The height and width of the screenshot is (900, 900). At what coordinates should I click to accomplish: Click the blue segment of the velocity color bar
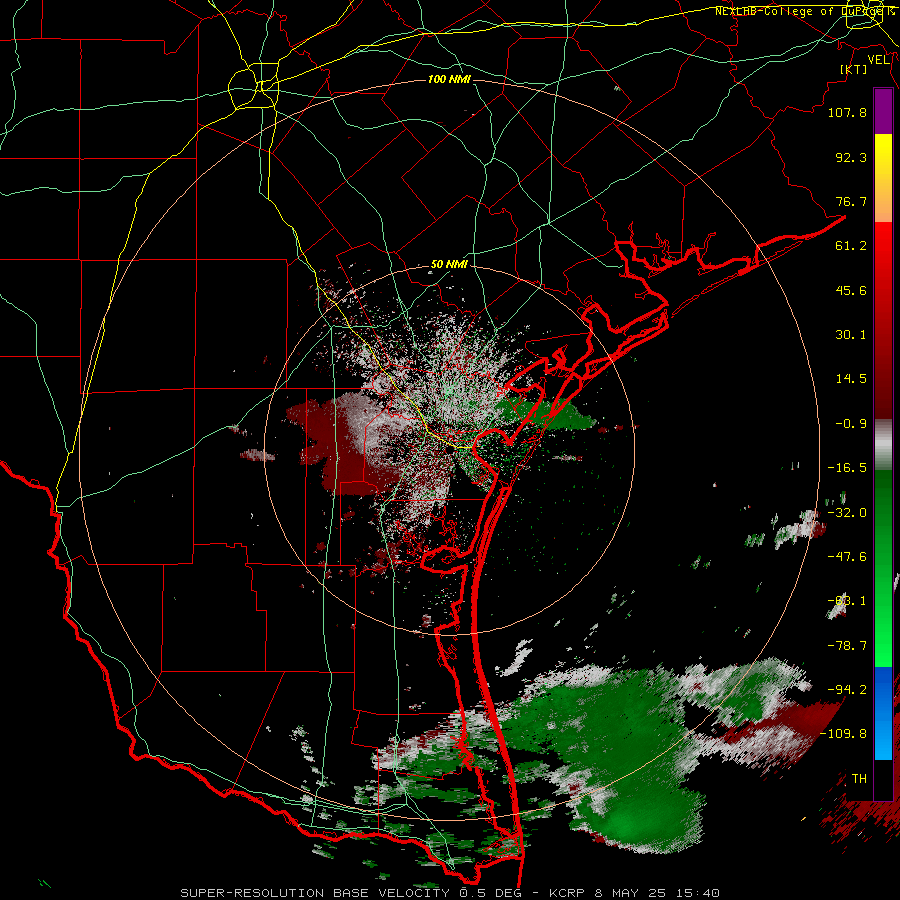pos(883,713)
